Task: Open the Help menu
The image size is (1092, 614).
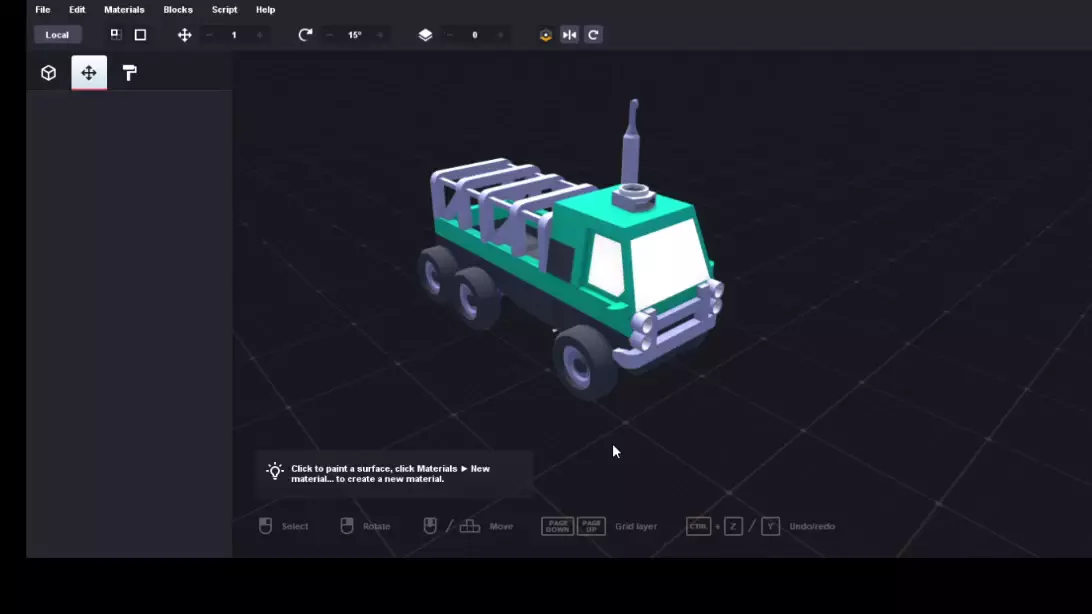Action: 265,10
